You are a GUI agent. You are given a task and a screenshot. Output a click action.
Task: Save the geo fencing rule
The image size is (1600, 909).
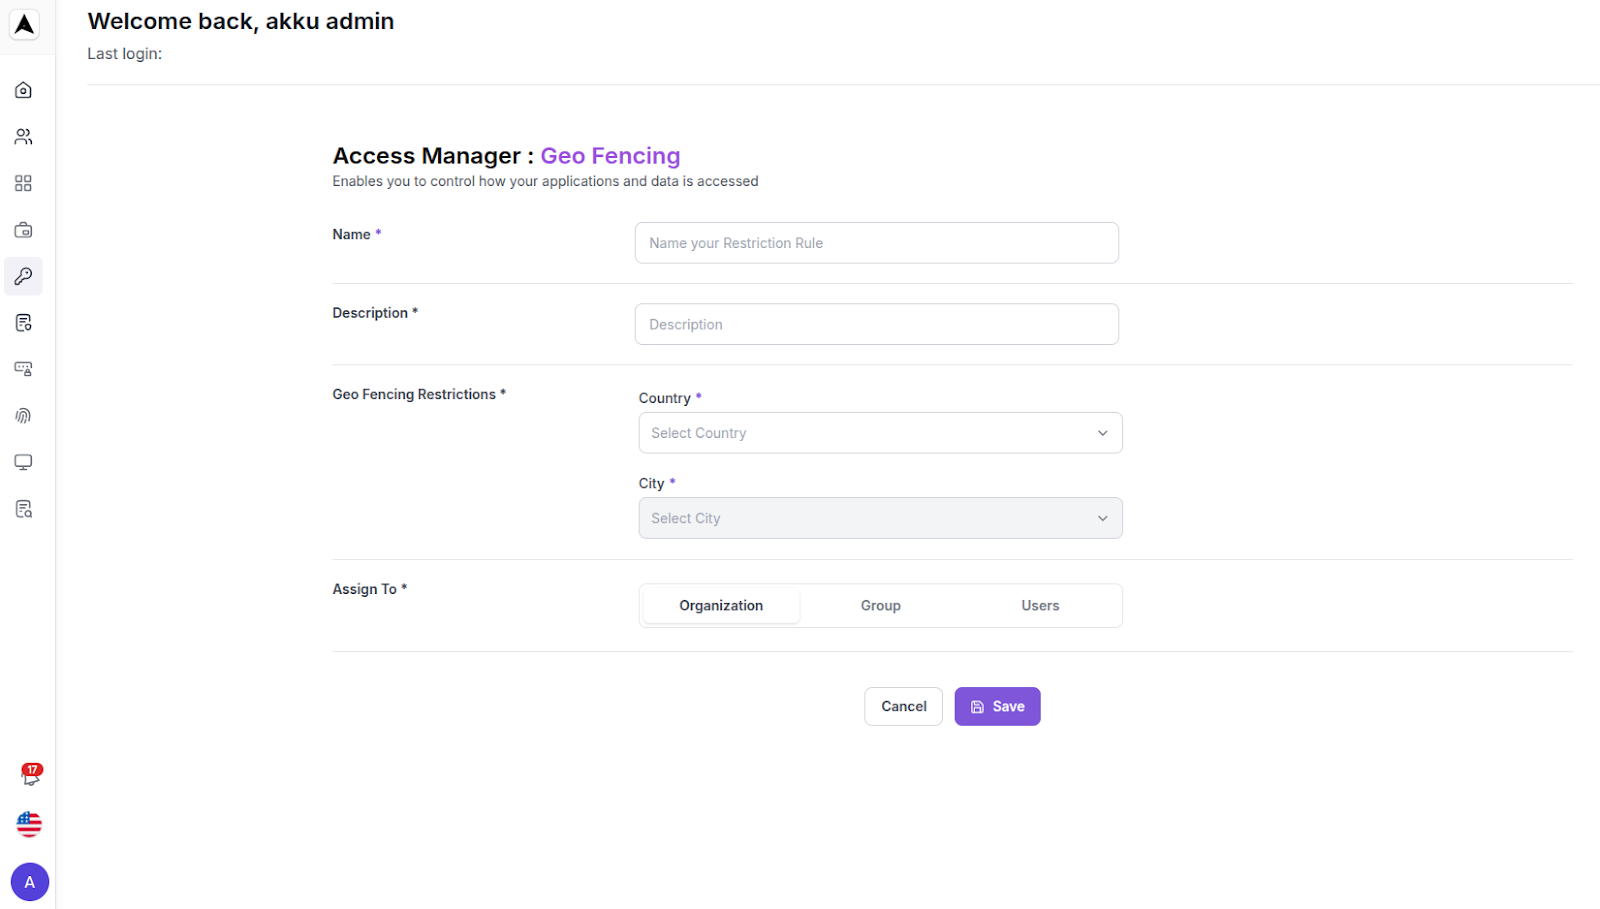point(996,706)
